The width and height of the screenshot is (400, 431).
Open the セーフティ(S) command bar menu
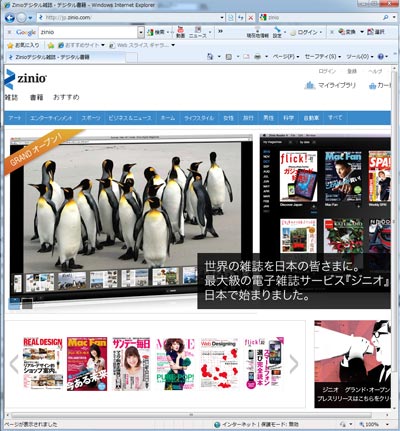323,57
